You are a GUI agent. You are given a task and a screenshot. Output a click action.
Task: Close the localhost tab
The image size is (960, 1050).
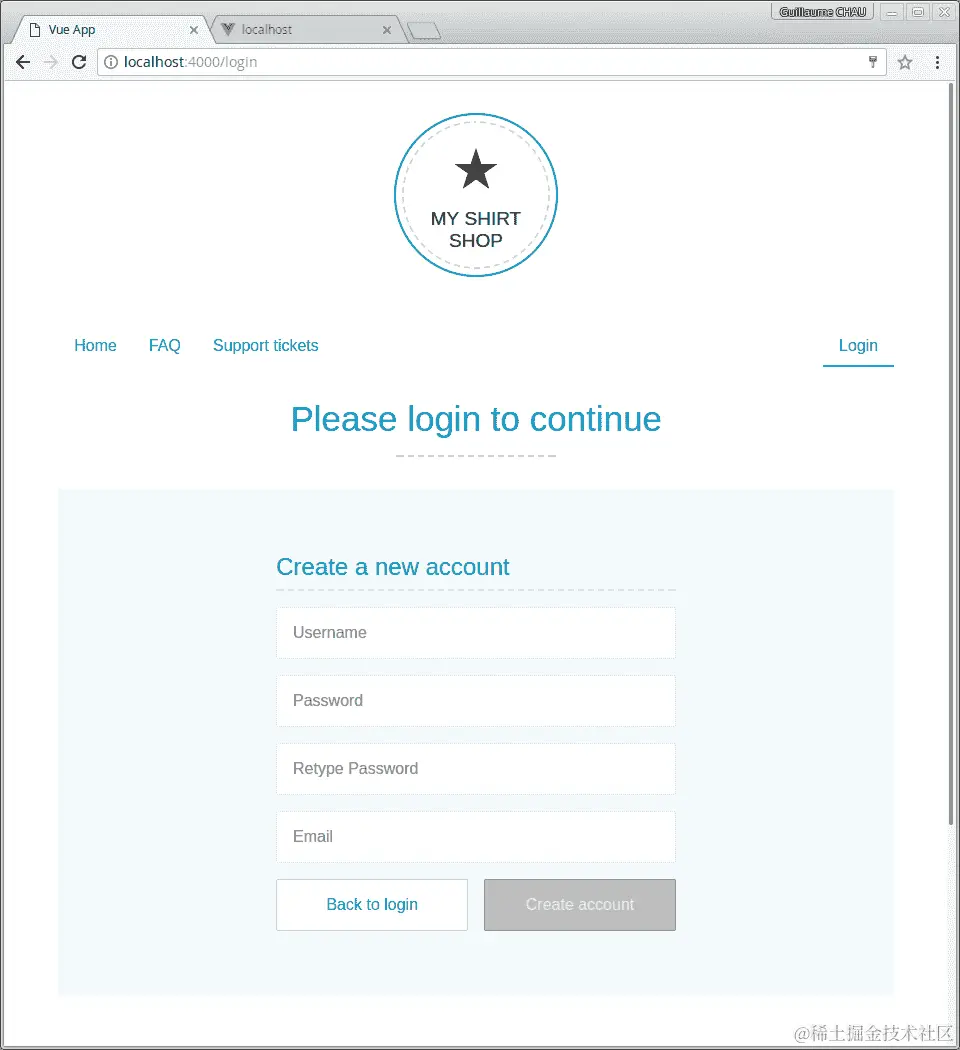pyautogui.click(x=386, y=30)
